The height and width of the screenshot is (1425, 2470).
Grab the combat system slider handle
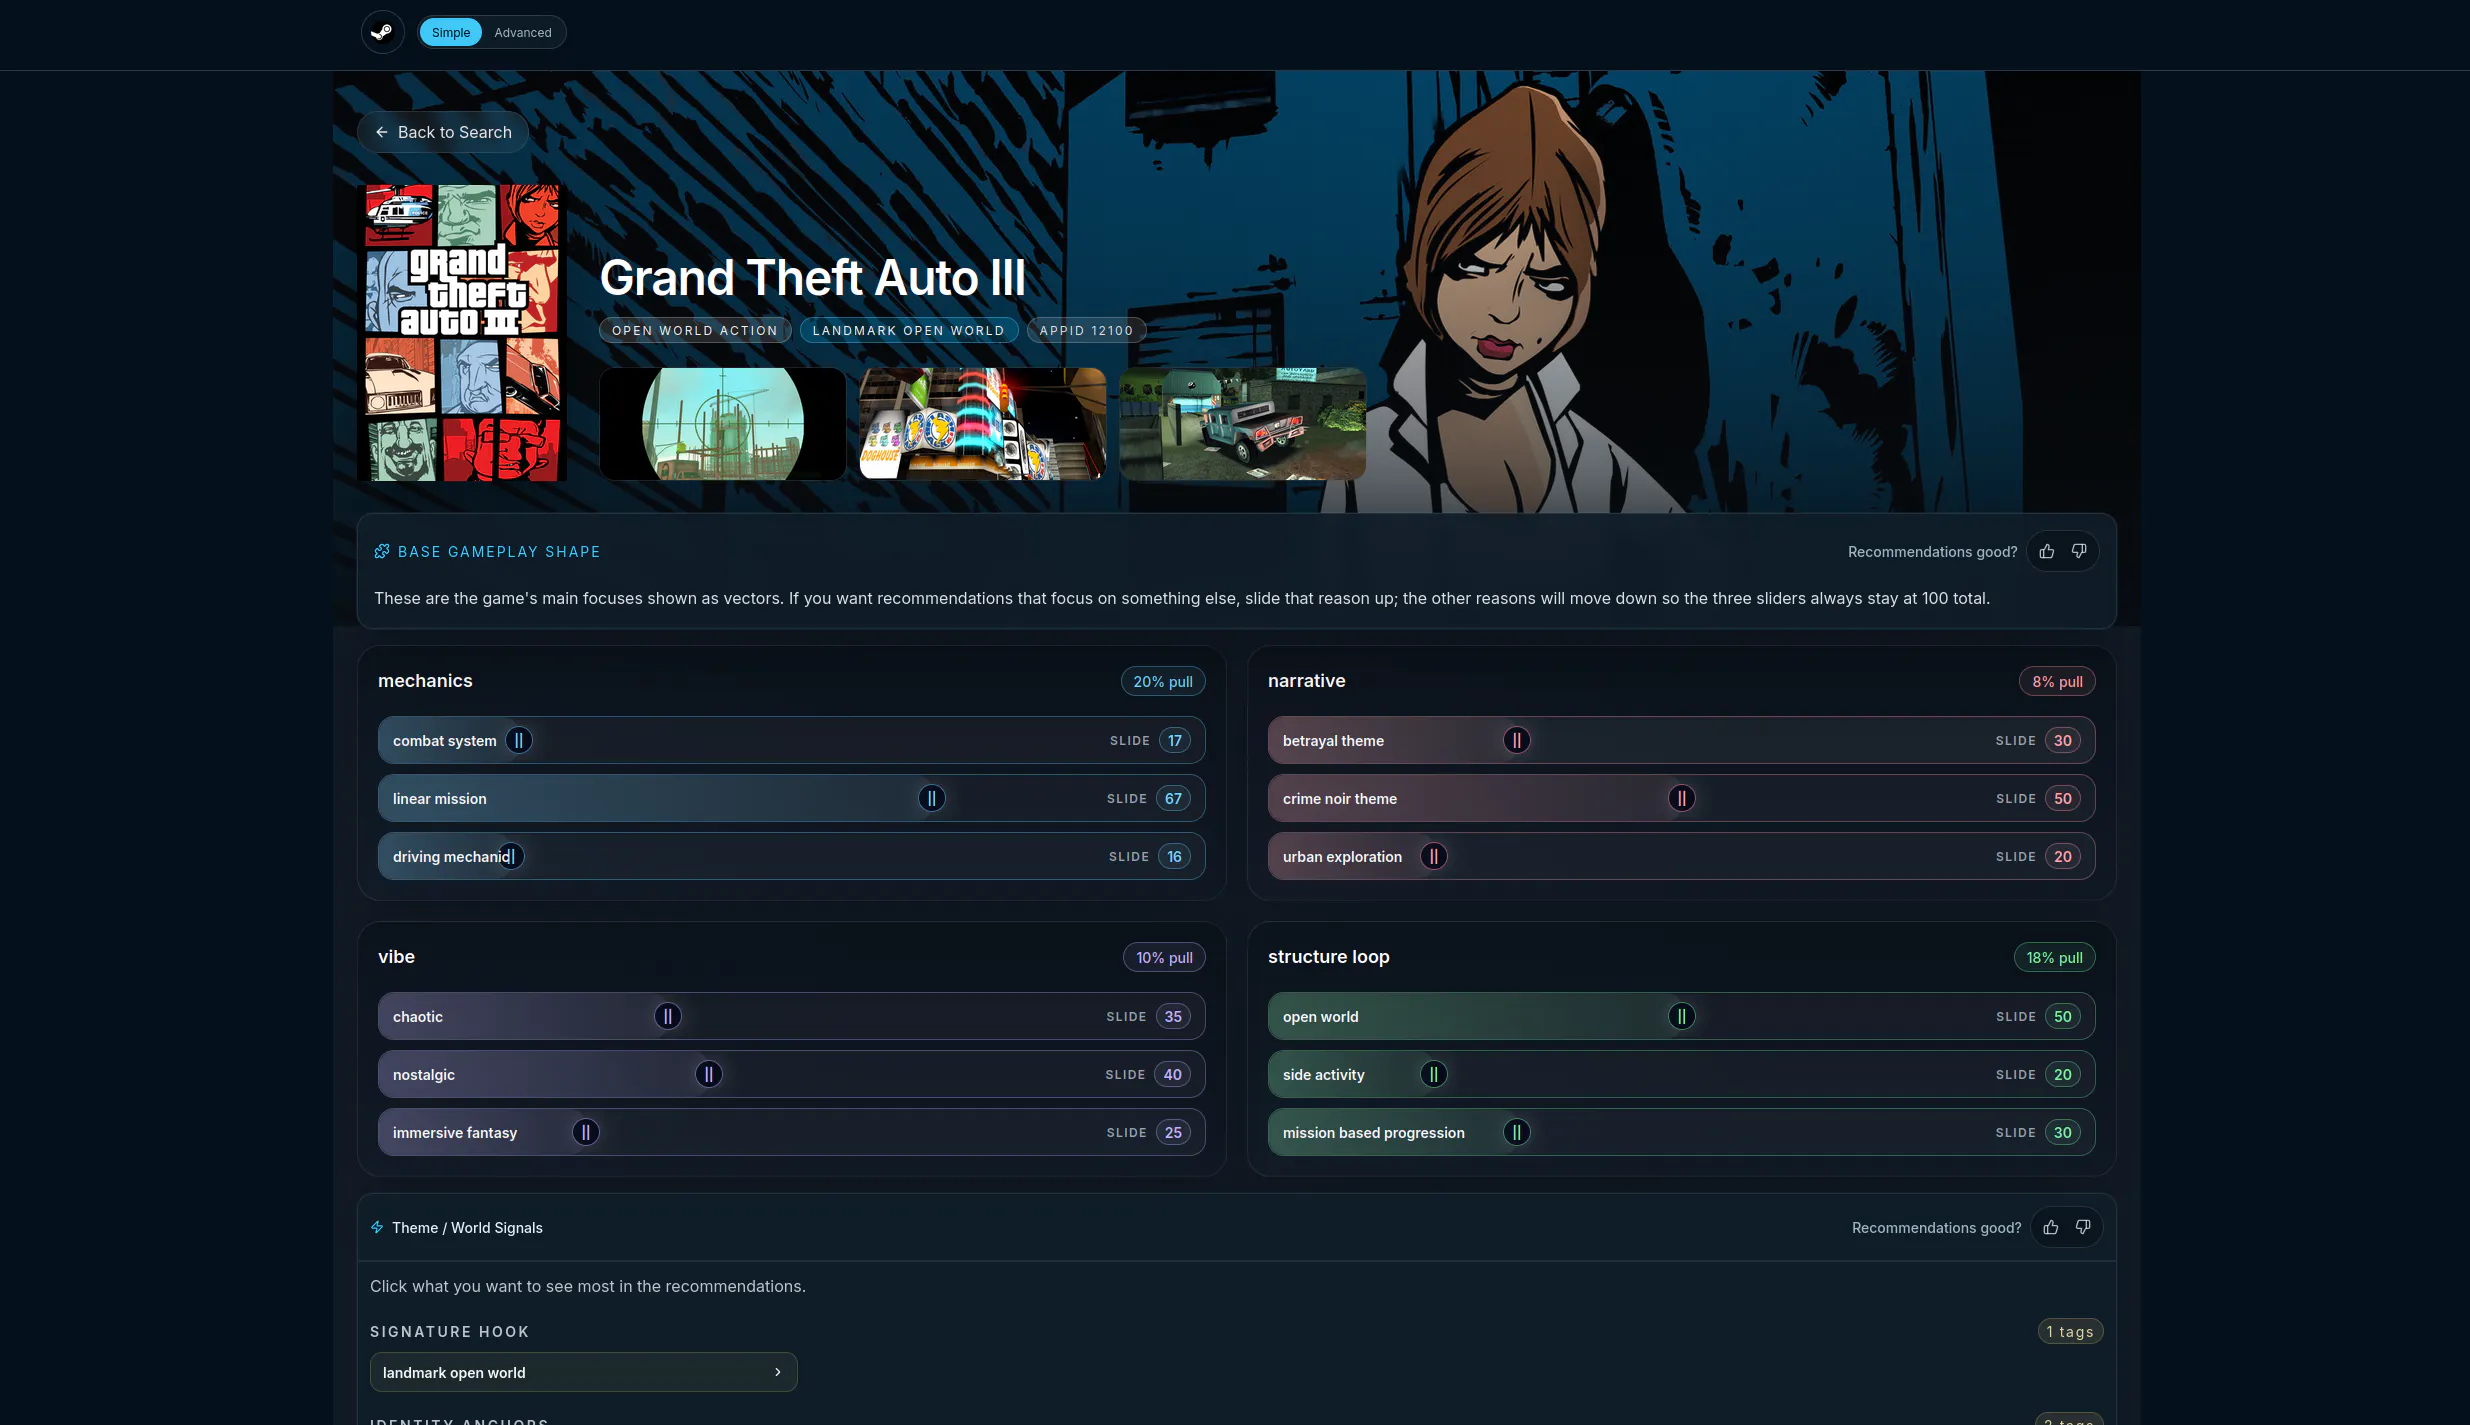[x=519, y=740]
